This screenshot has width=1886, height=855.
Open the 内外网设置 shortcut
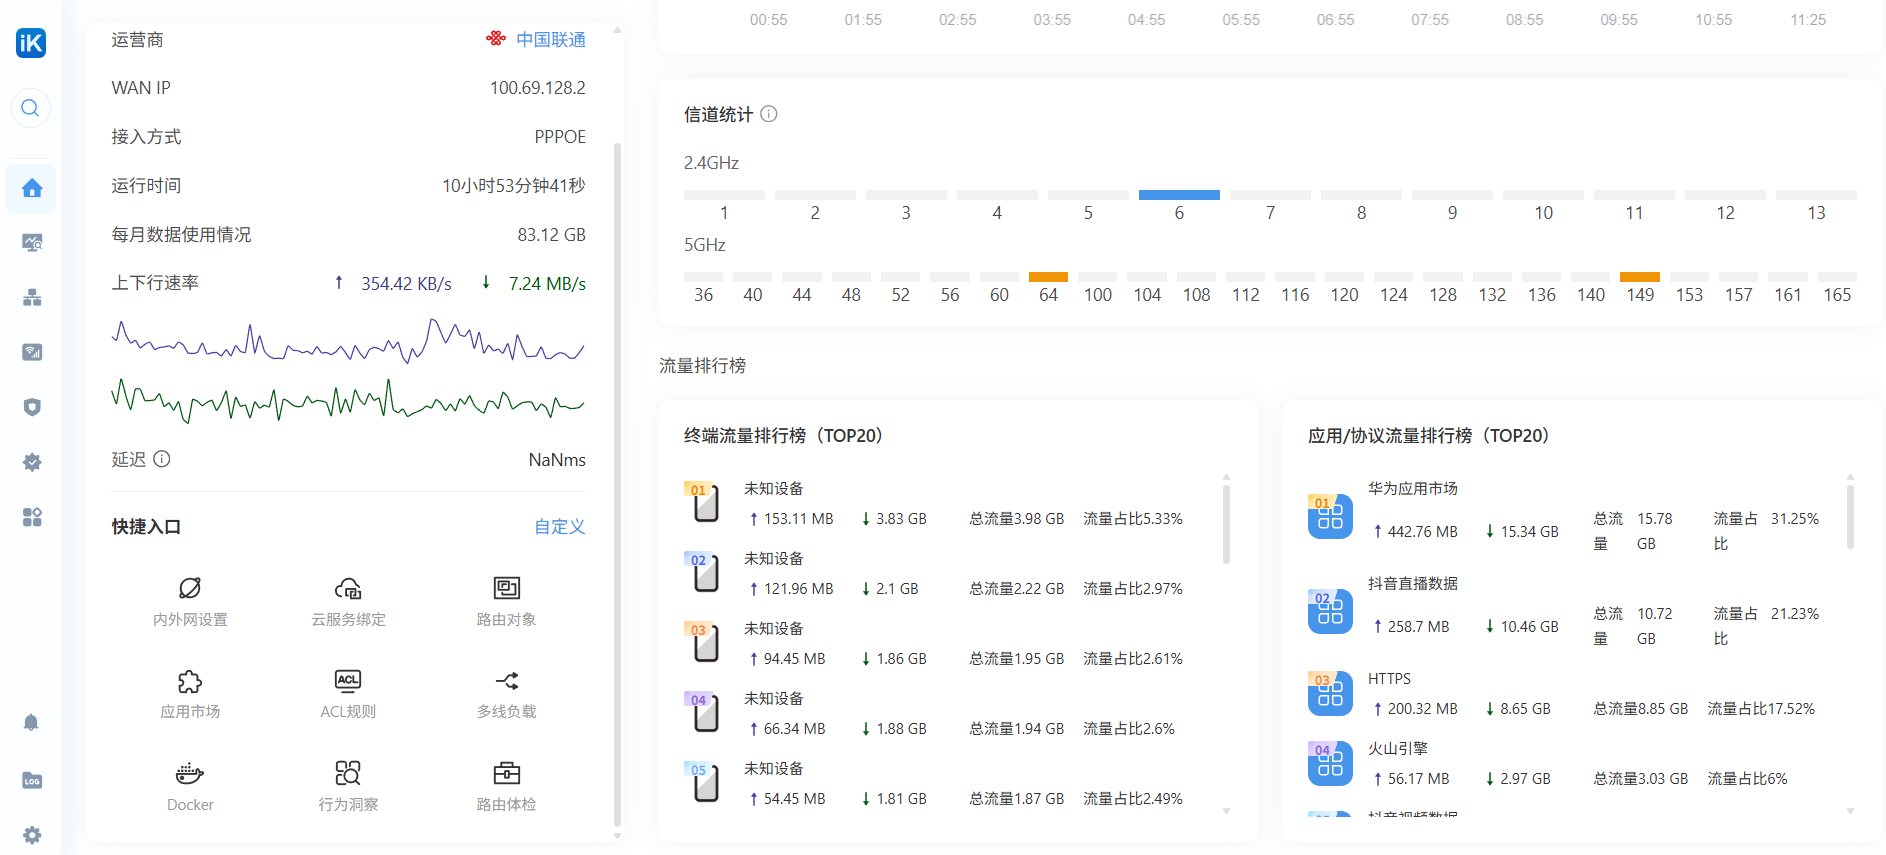pos(190,600)
